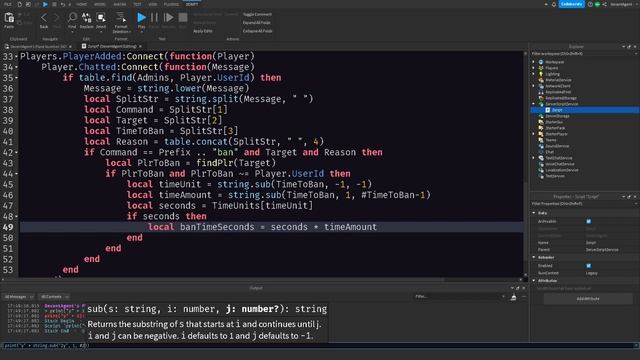Image resolution: width=640 pixels, height=360 pixels.
Task: Open the All Messages output filter dropdown
Action: [x=19, y=297]
